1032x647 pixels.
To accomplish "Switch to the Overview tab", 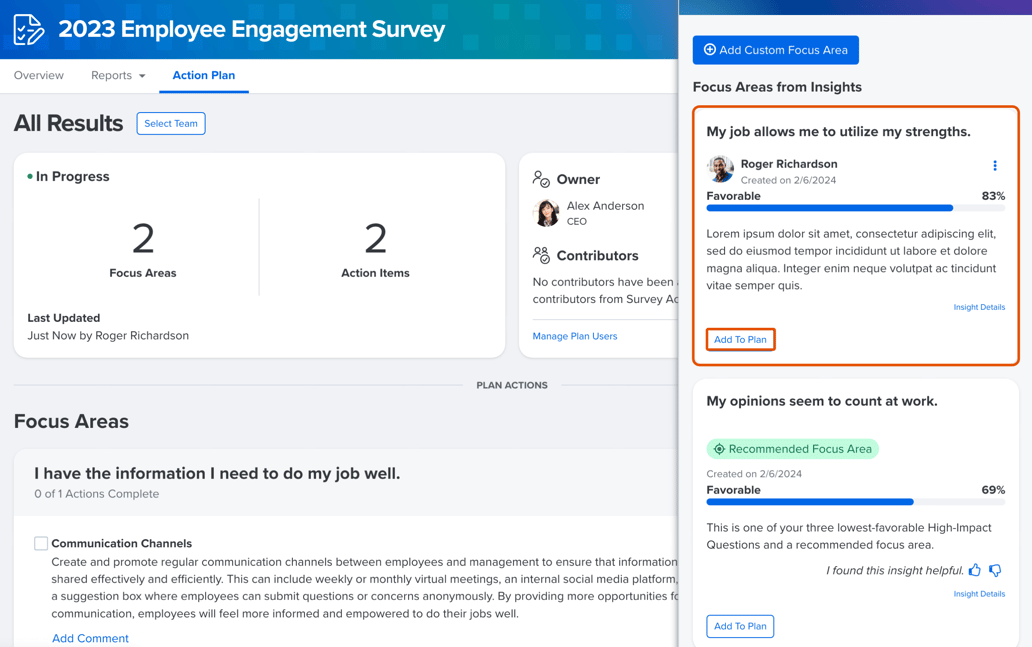I will tap(39, 76).
